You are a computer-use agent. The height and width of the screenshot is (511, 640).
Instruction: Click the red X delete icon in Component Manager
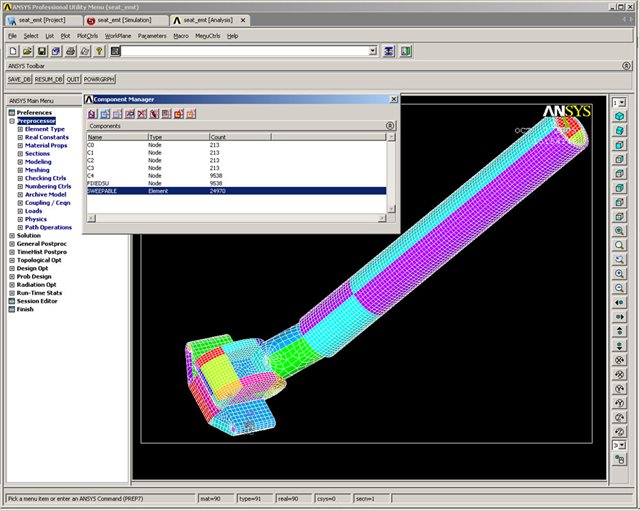tap(142, 114)
